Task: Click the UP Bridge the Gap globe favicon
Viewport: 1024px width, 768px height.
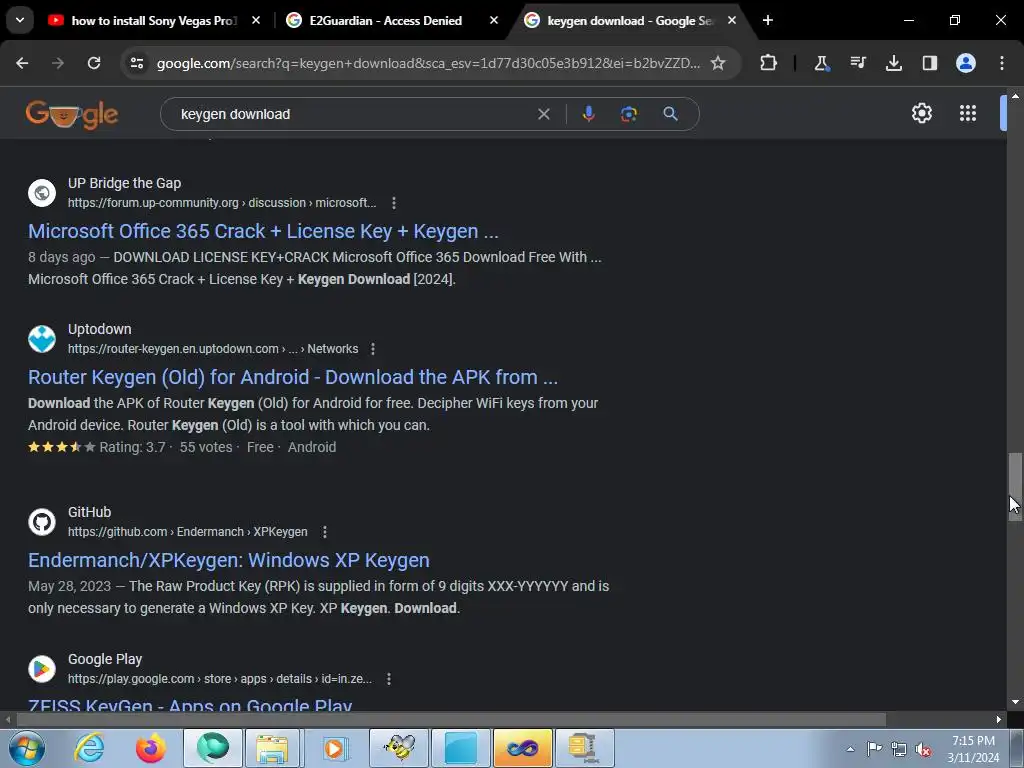Action: [42, 193]
